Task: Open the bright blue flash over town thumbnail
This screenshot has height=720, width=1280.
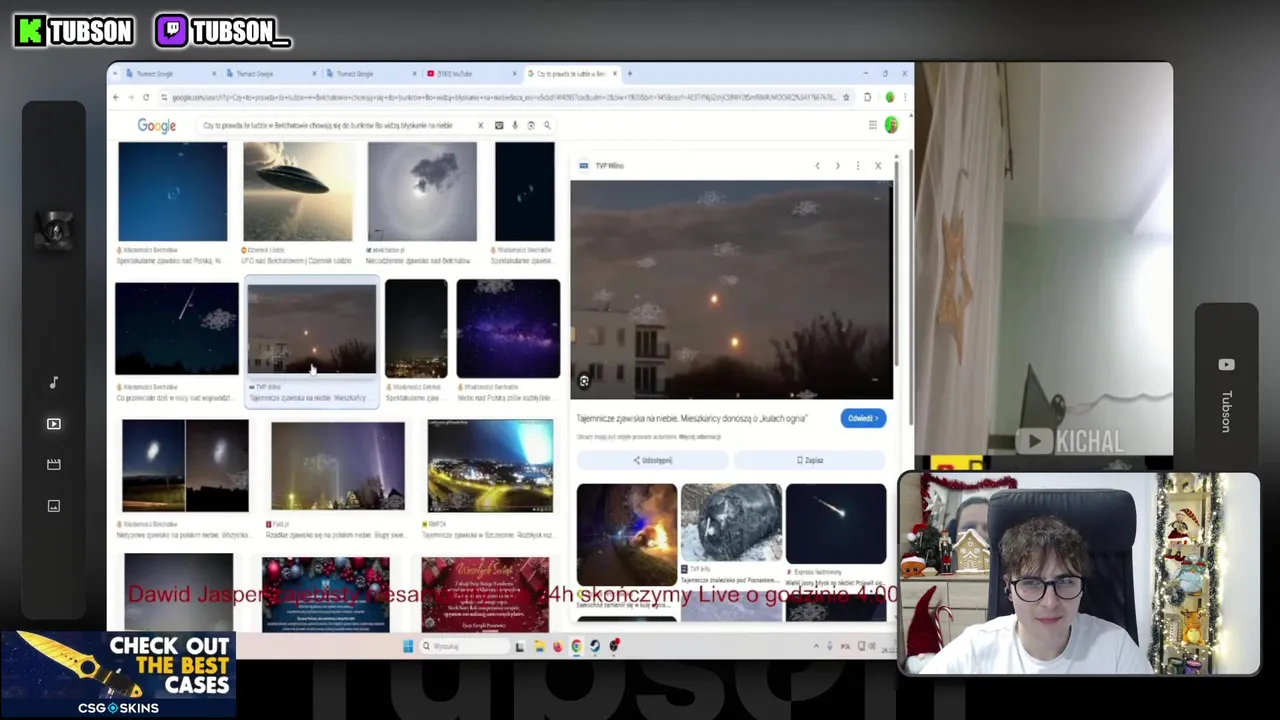Action: point(490,466)
